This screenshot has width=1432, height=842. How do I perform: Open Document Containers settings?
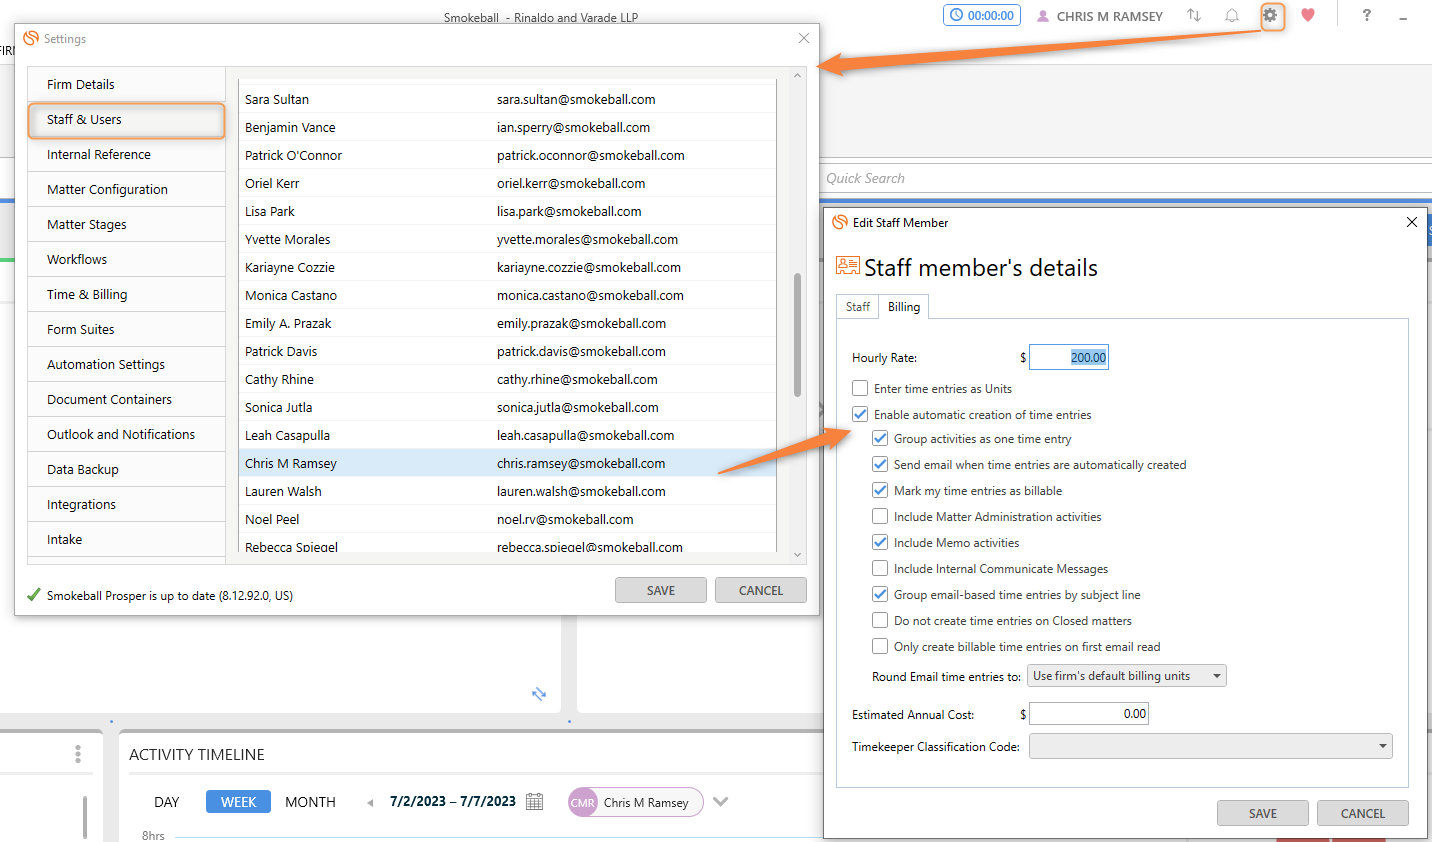pyautogui.click(x=126, y=399)
